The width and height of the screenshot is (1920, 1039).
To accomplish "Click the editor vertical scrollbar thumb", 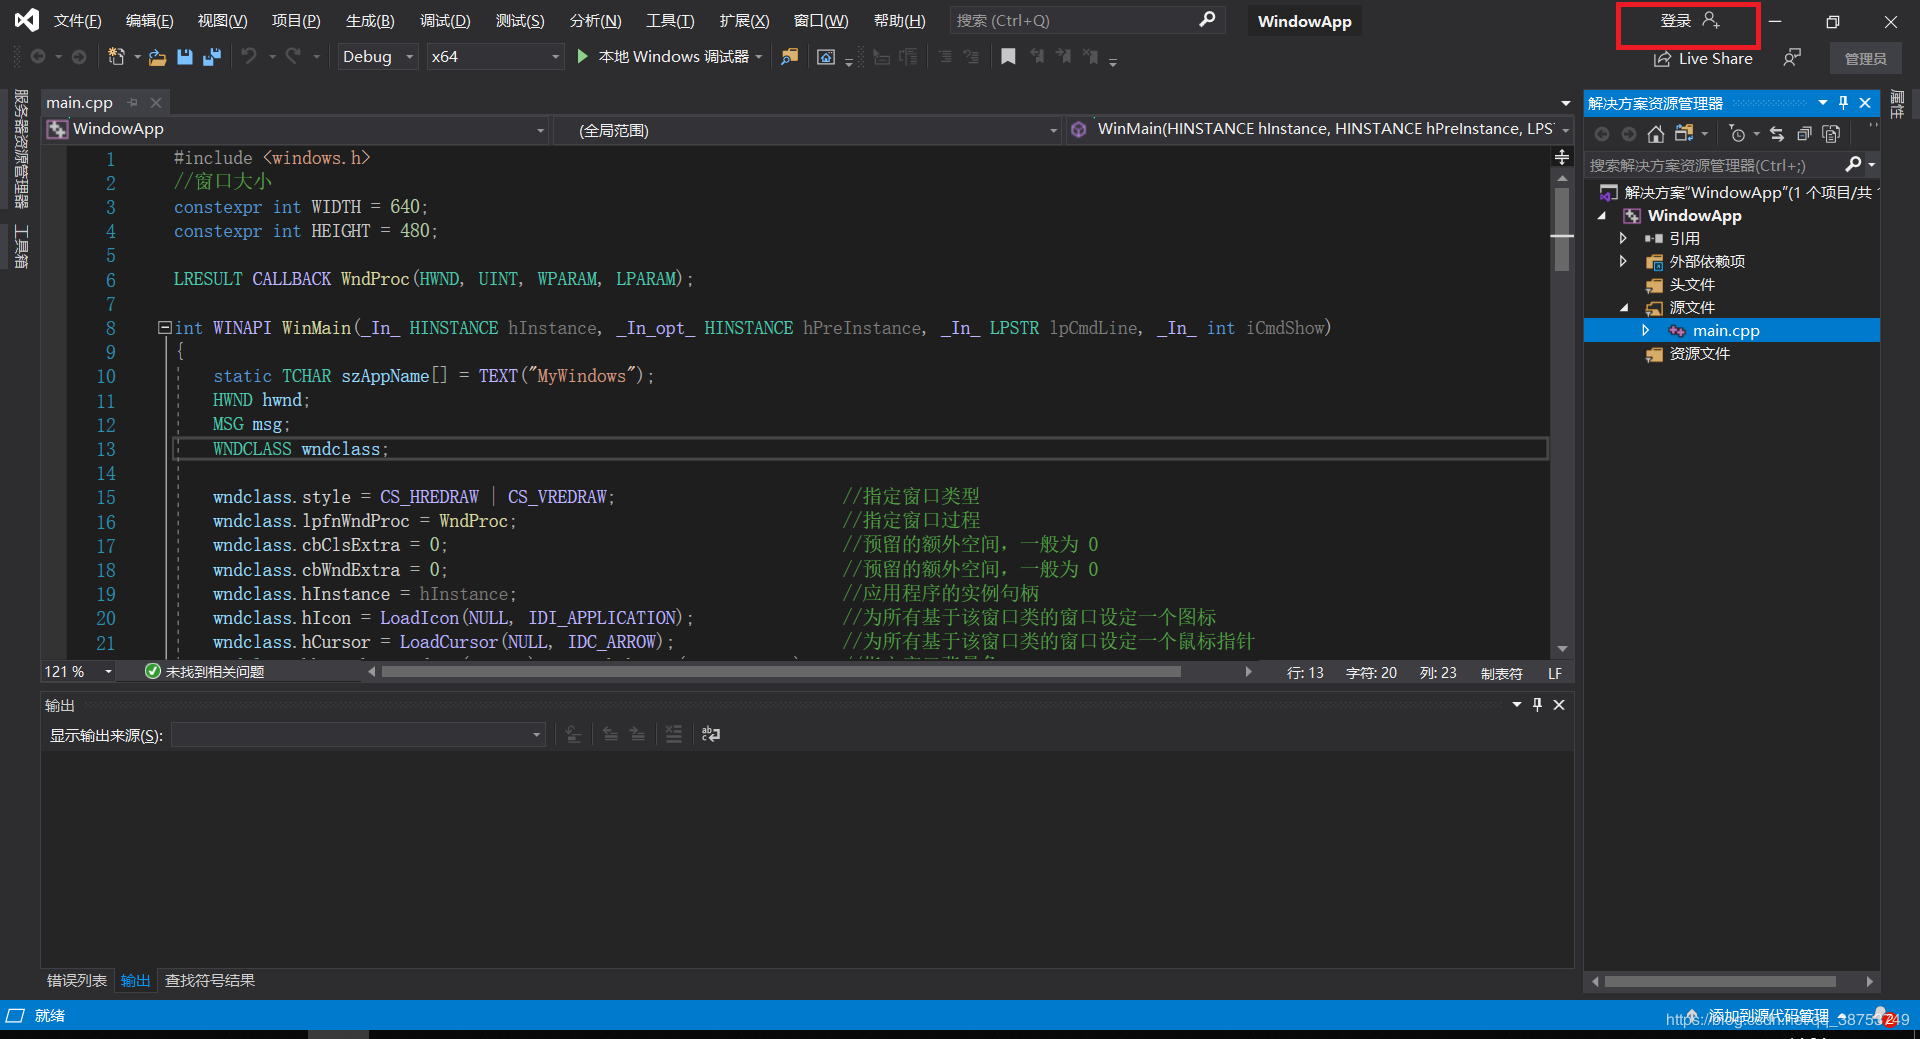I will pyautogui.click(x=1562, y=229).
